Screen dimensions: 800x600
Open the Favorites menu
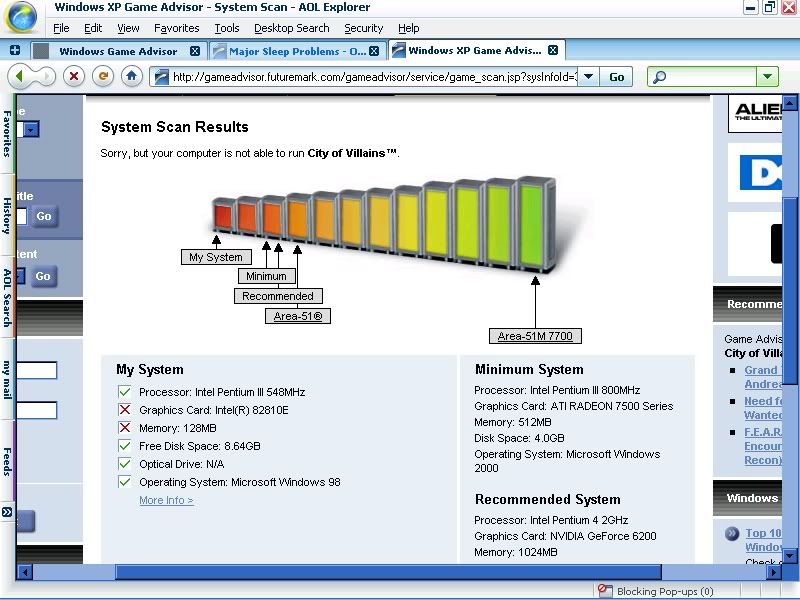177,28
